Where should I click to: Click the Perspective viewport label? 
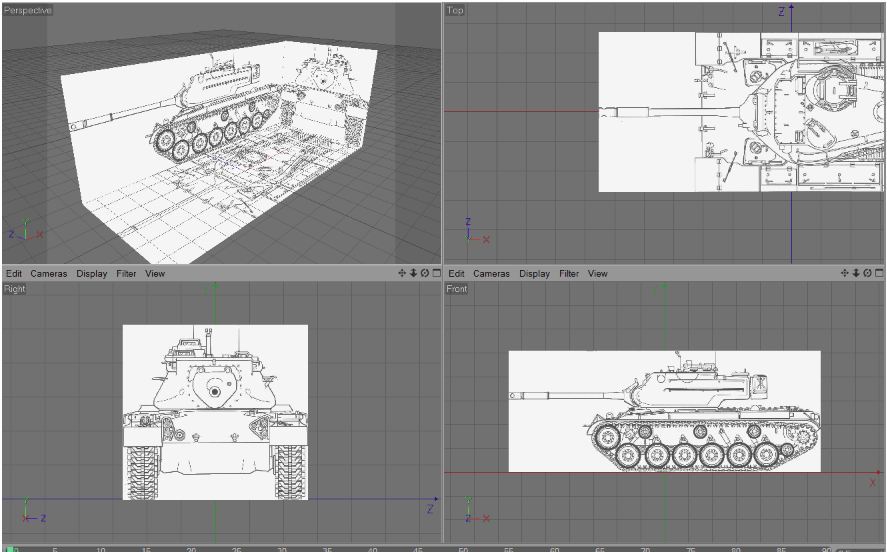click(27, 10)
